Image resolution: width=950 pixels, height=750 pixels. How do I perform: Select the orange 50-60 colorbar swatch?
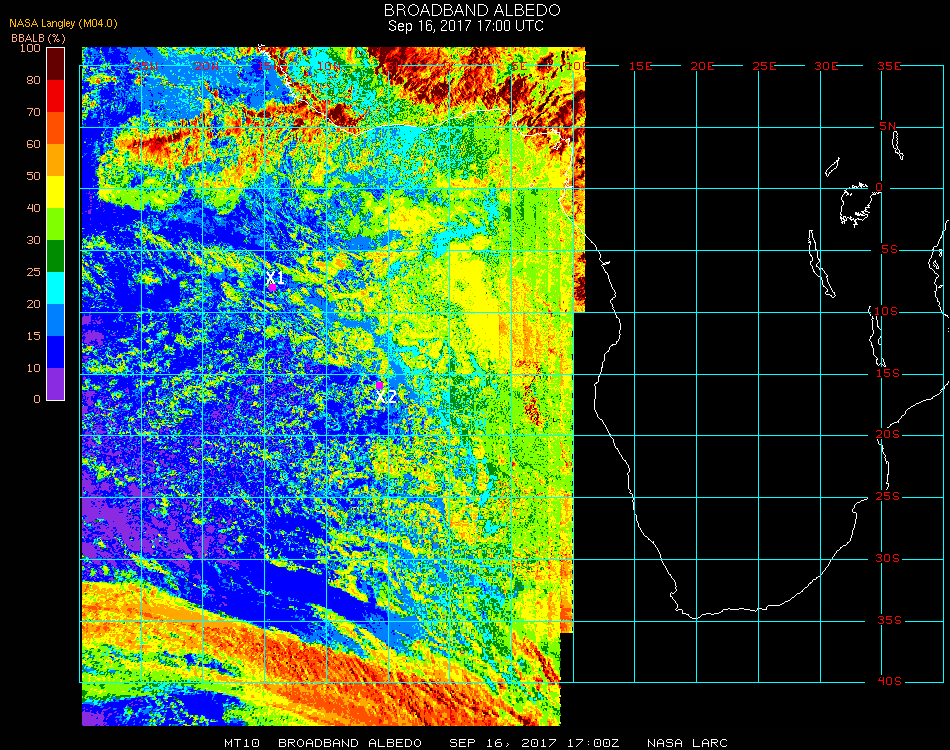55,160
